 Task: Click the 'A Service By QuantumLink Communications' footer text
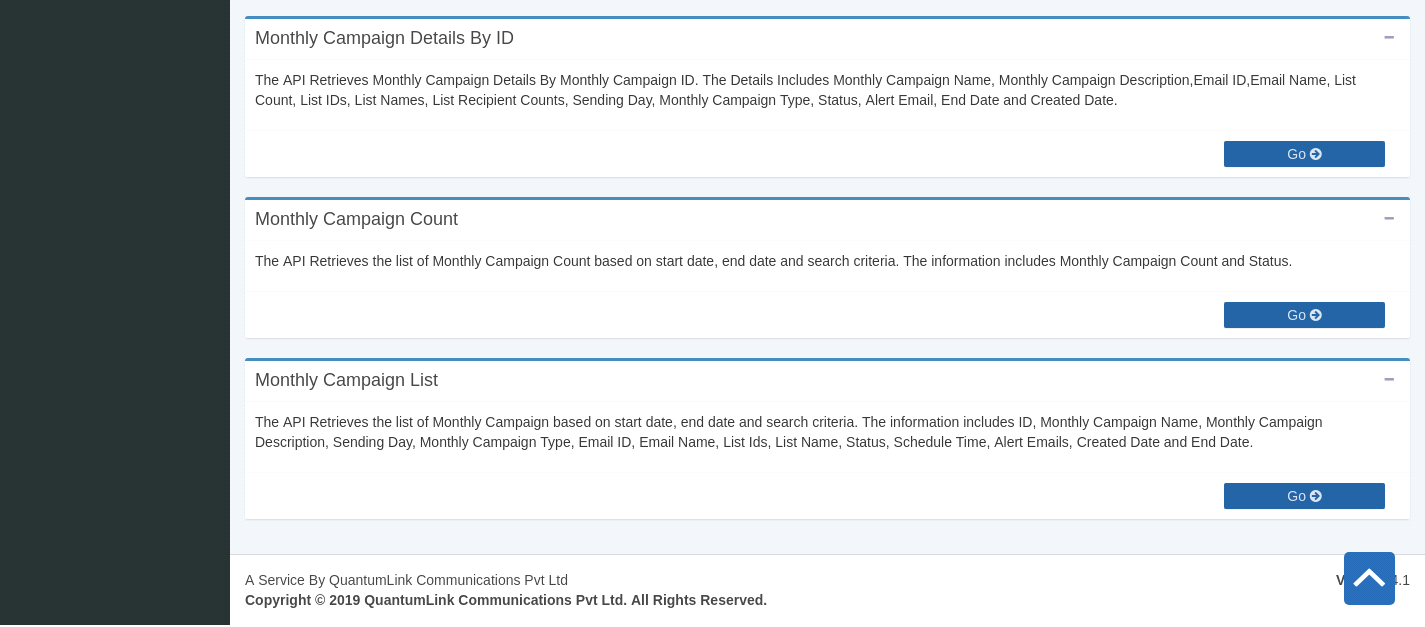tap(406, 580)
